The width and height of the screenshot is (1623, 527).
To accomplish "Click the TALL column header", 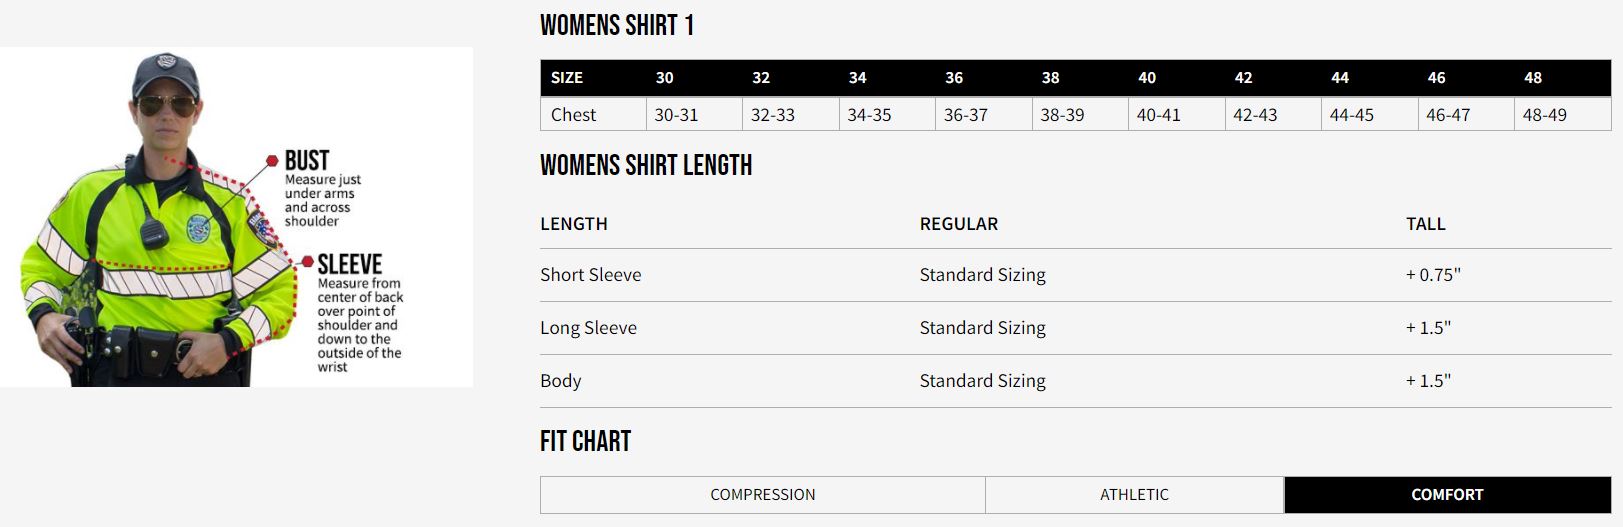I will pyautogui.click(x=1425, y=224).
